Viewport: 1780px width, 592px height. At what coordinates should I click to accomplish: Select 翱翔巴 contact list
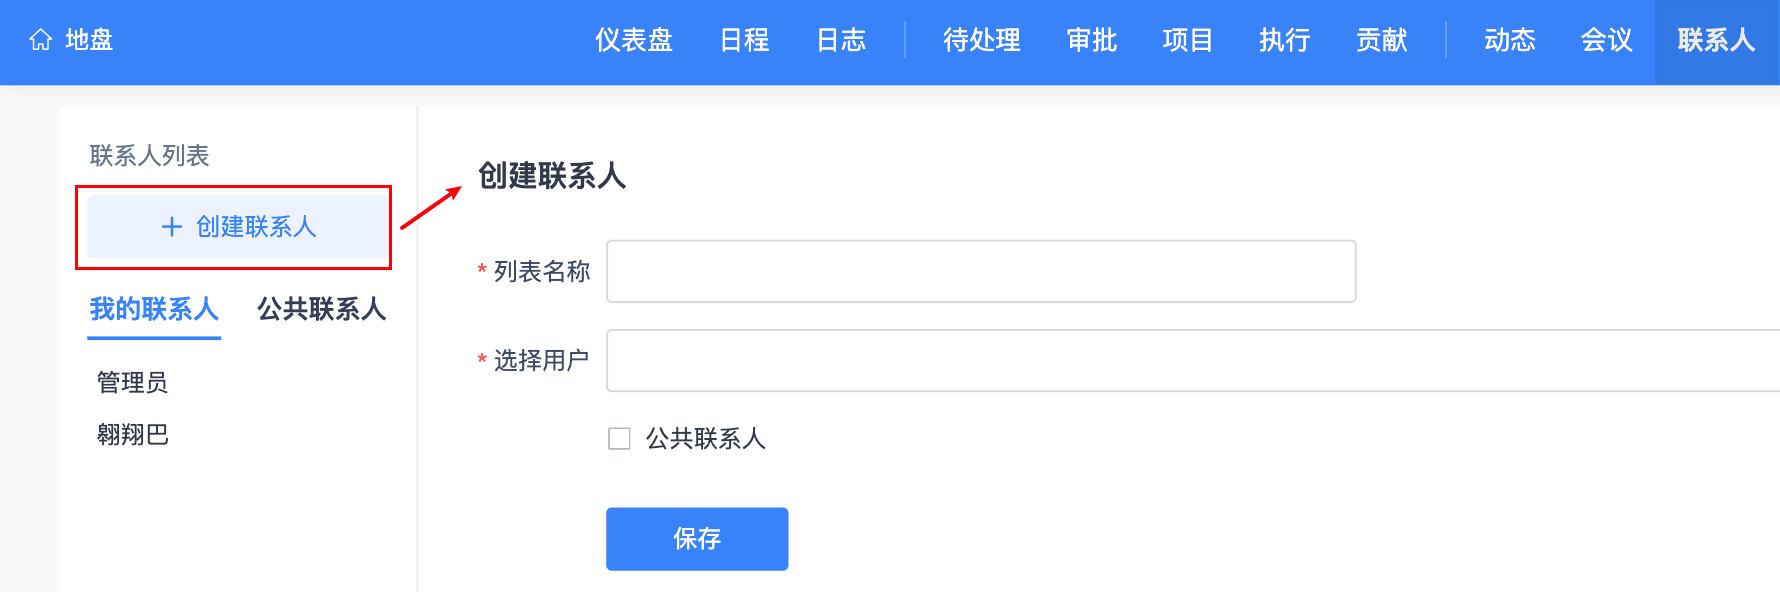point(132,435)
